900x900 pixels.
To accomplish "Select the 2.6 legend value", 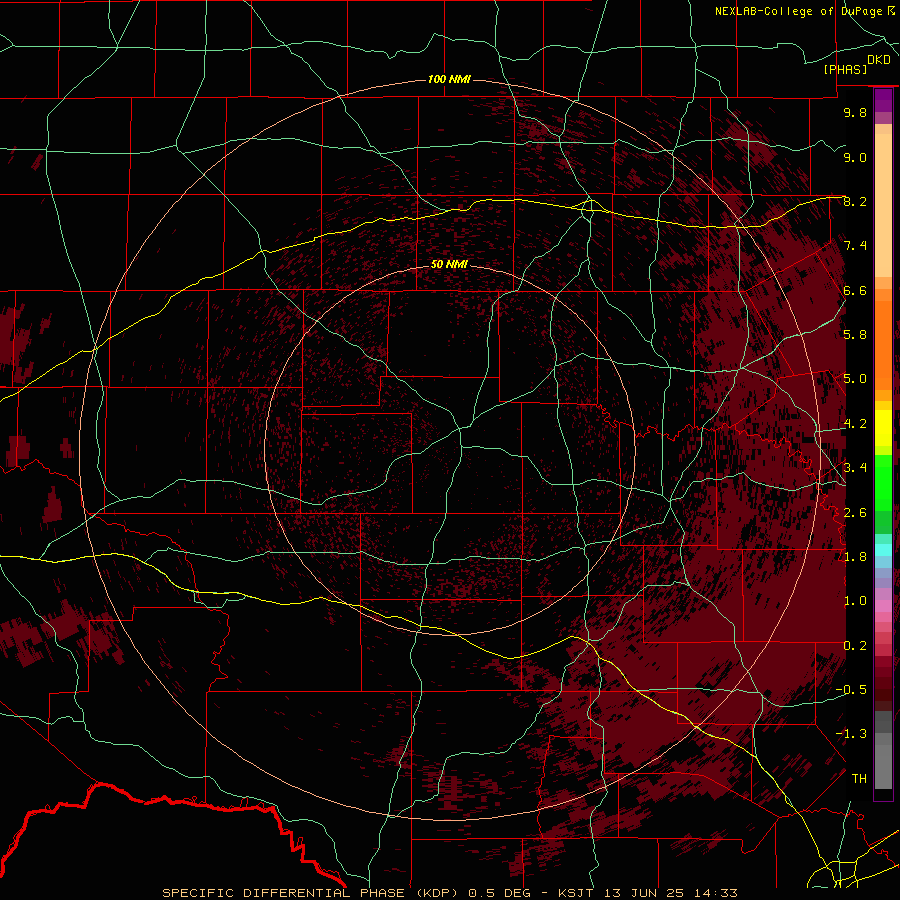I will (x=855, y=513).
